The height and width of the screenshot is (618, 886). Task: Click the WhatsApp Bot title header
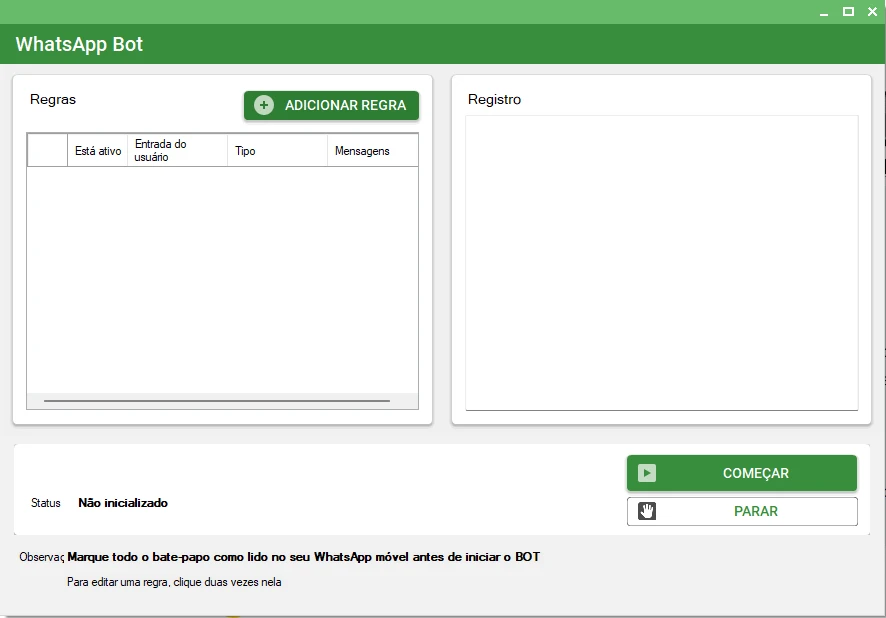tap(79, 45)
